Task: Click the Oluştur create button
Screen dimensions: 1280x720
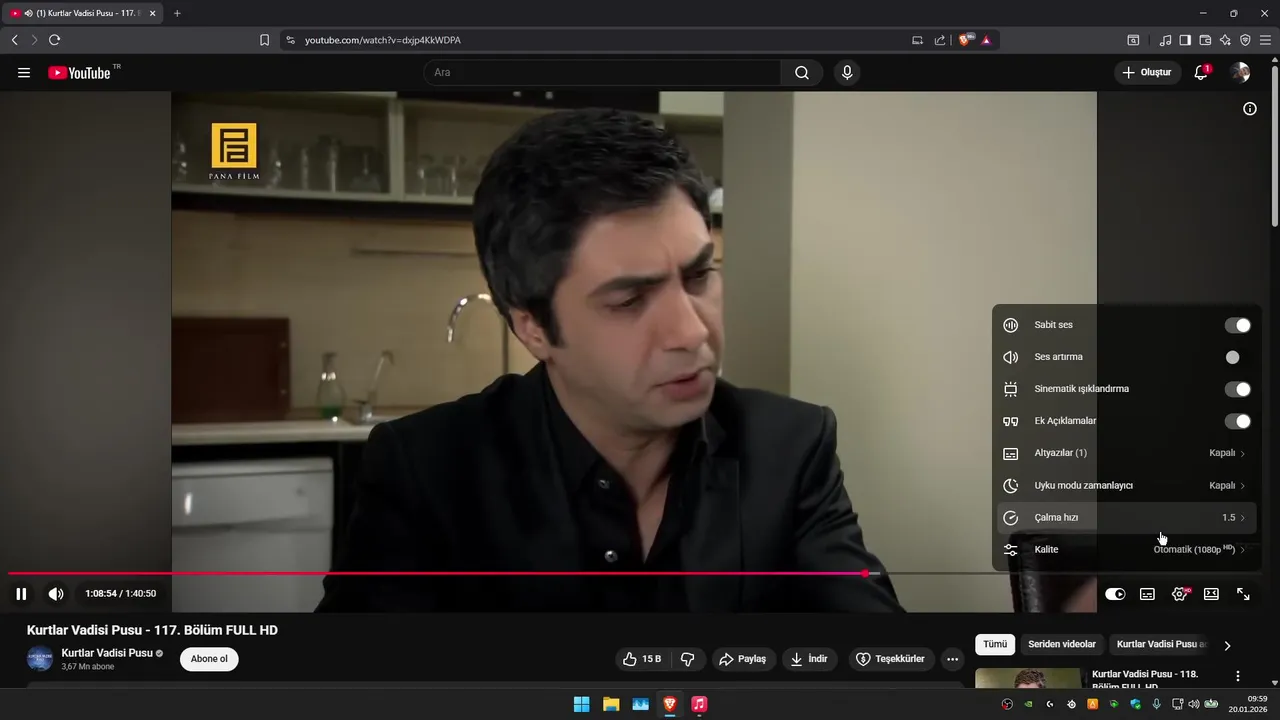Action: click(x=1146, y=73)
